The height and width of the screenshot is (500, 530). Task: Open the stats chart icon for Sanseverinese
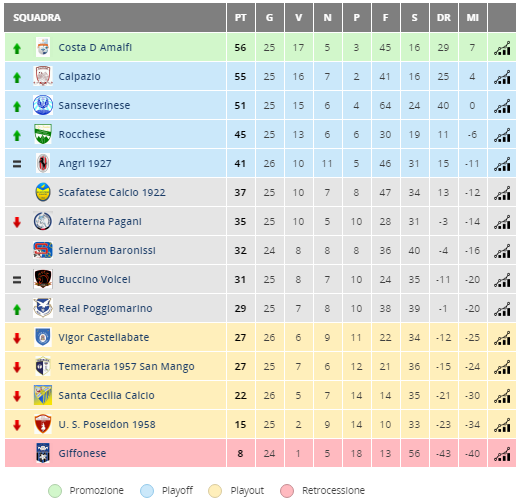pos(502,106)
